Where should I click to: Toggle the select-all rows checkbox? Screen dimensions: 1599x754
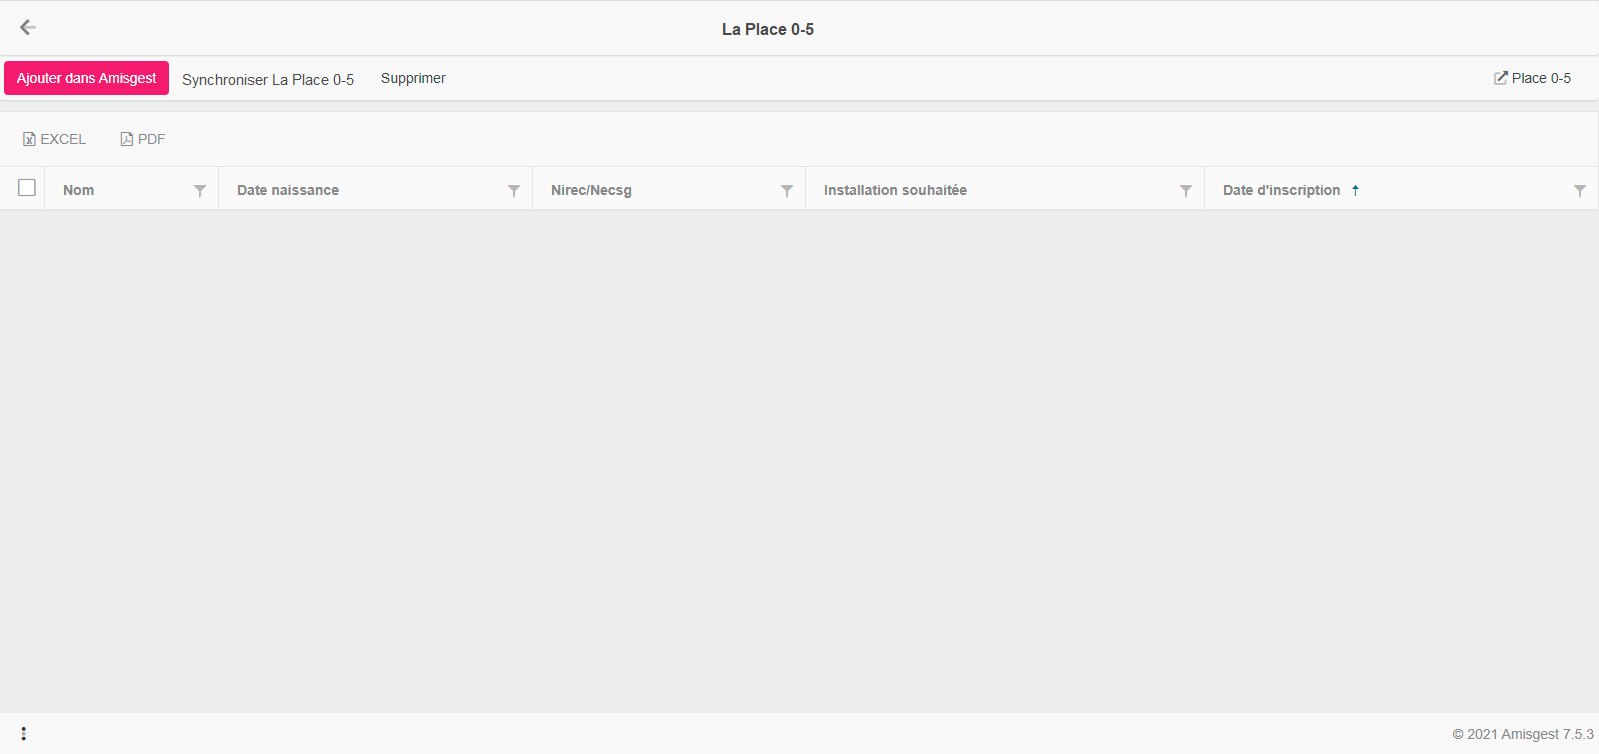(27, 187)
